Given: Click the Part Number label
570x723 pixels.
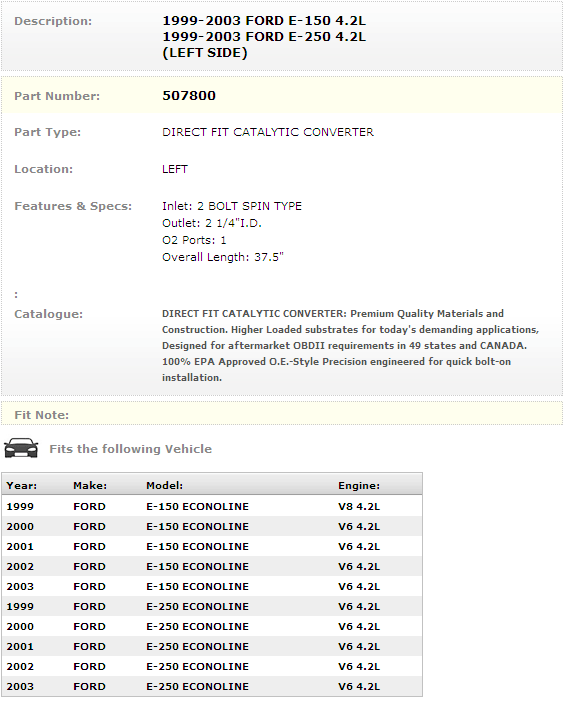Looking at the screenshot, I should pos(57,96).
